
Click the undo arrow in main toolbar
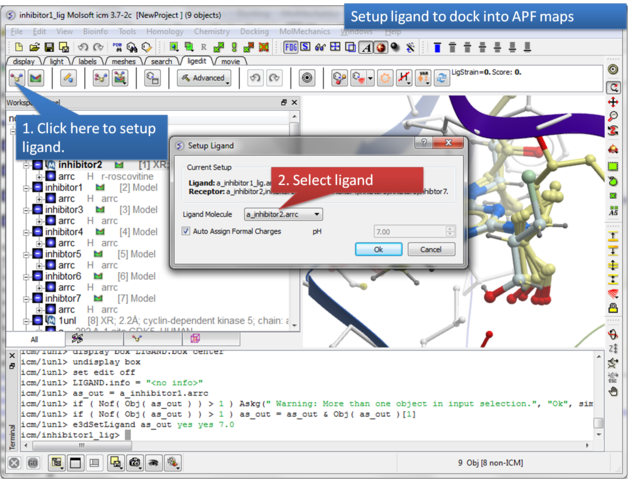83,47
